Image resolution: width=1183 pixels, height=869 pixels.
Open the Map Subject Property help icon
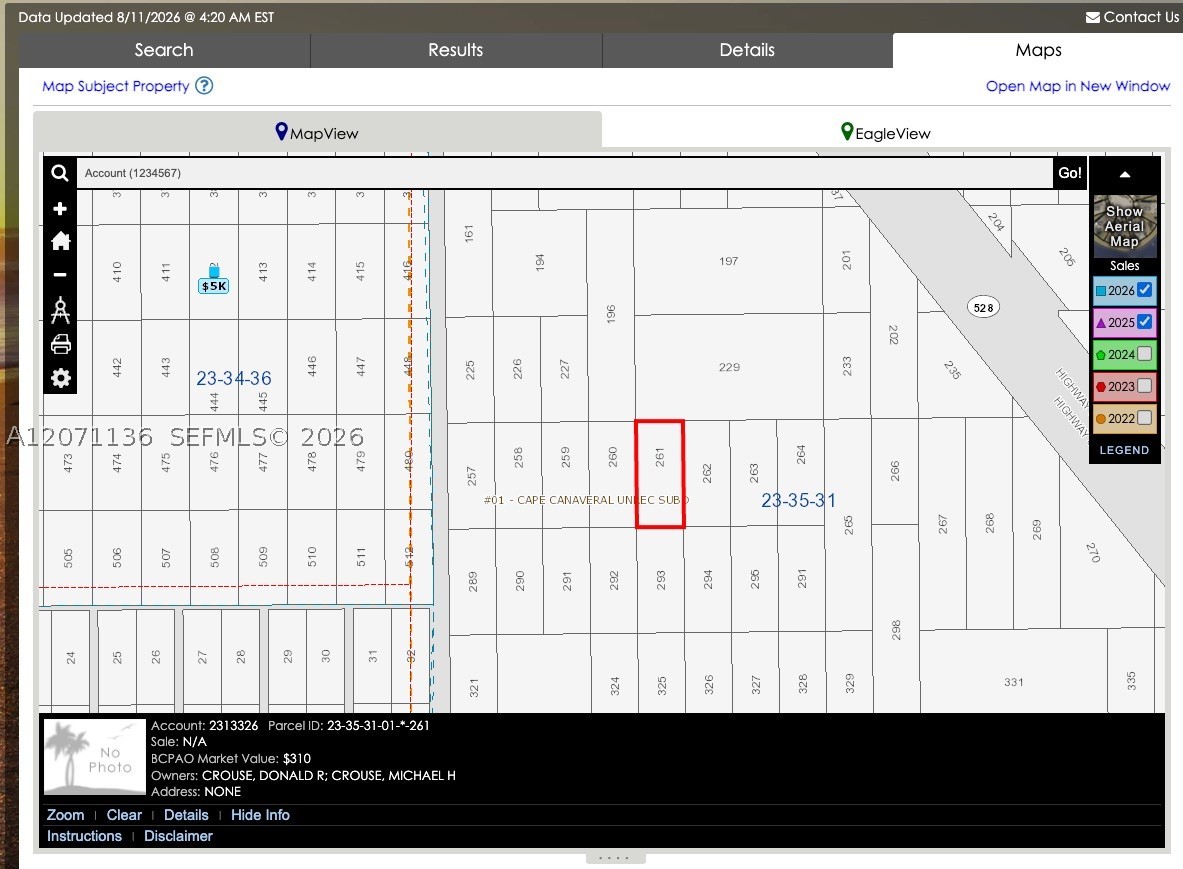pos(204,85)
